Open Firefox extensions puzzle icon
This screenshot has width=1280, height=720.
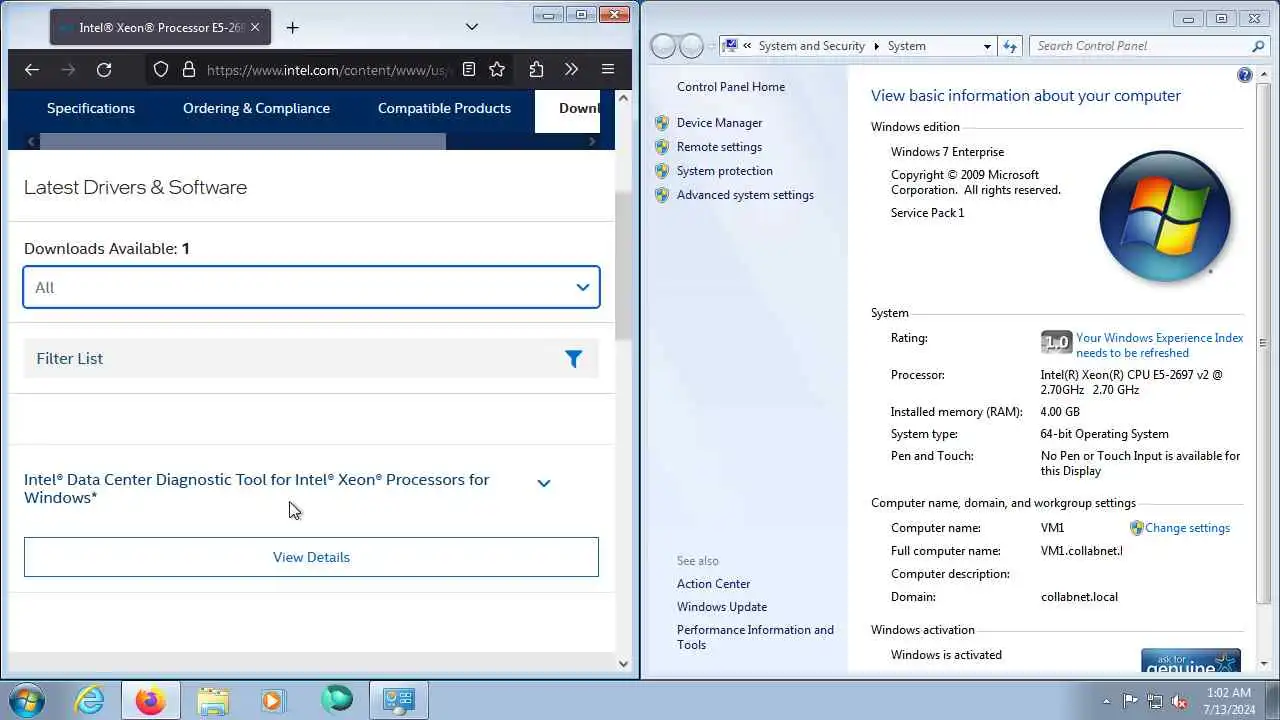pyautogui.click(x=536, y=70)
